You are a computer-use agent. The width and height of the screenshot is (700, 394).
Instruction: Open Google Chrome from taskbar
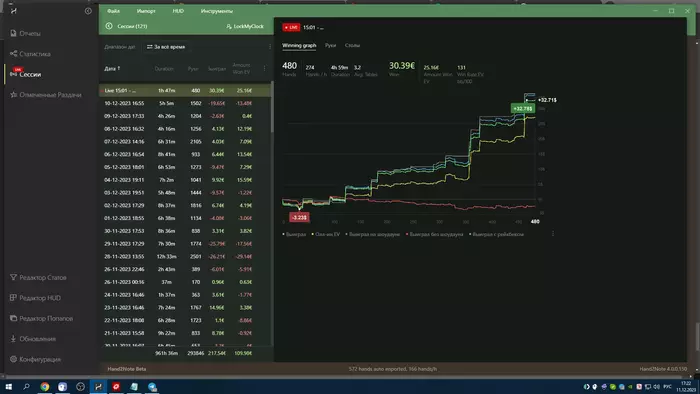click(x=45, y=387)
